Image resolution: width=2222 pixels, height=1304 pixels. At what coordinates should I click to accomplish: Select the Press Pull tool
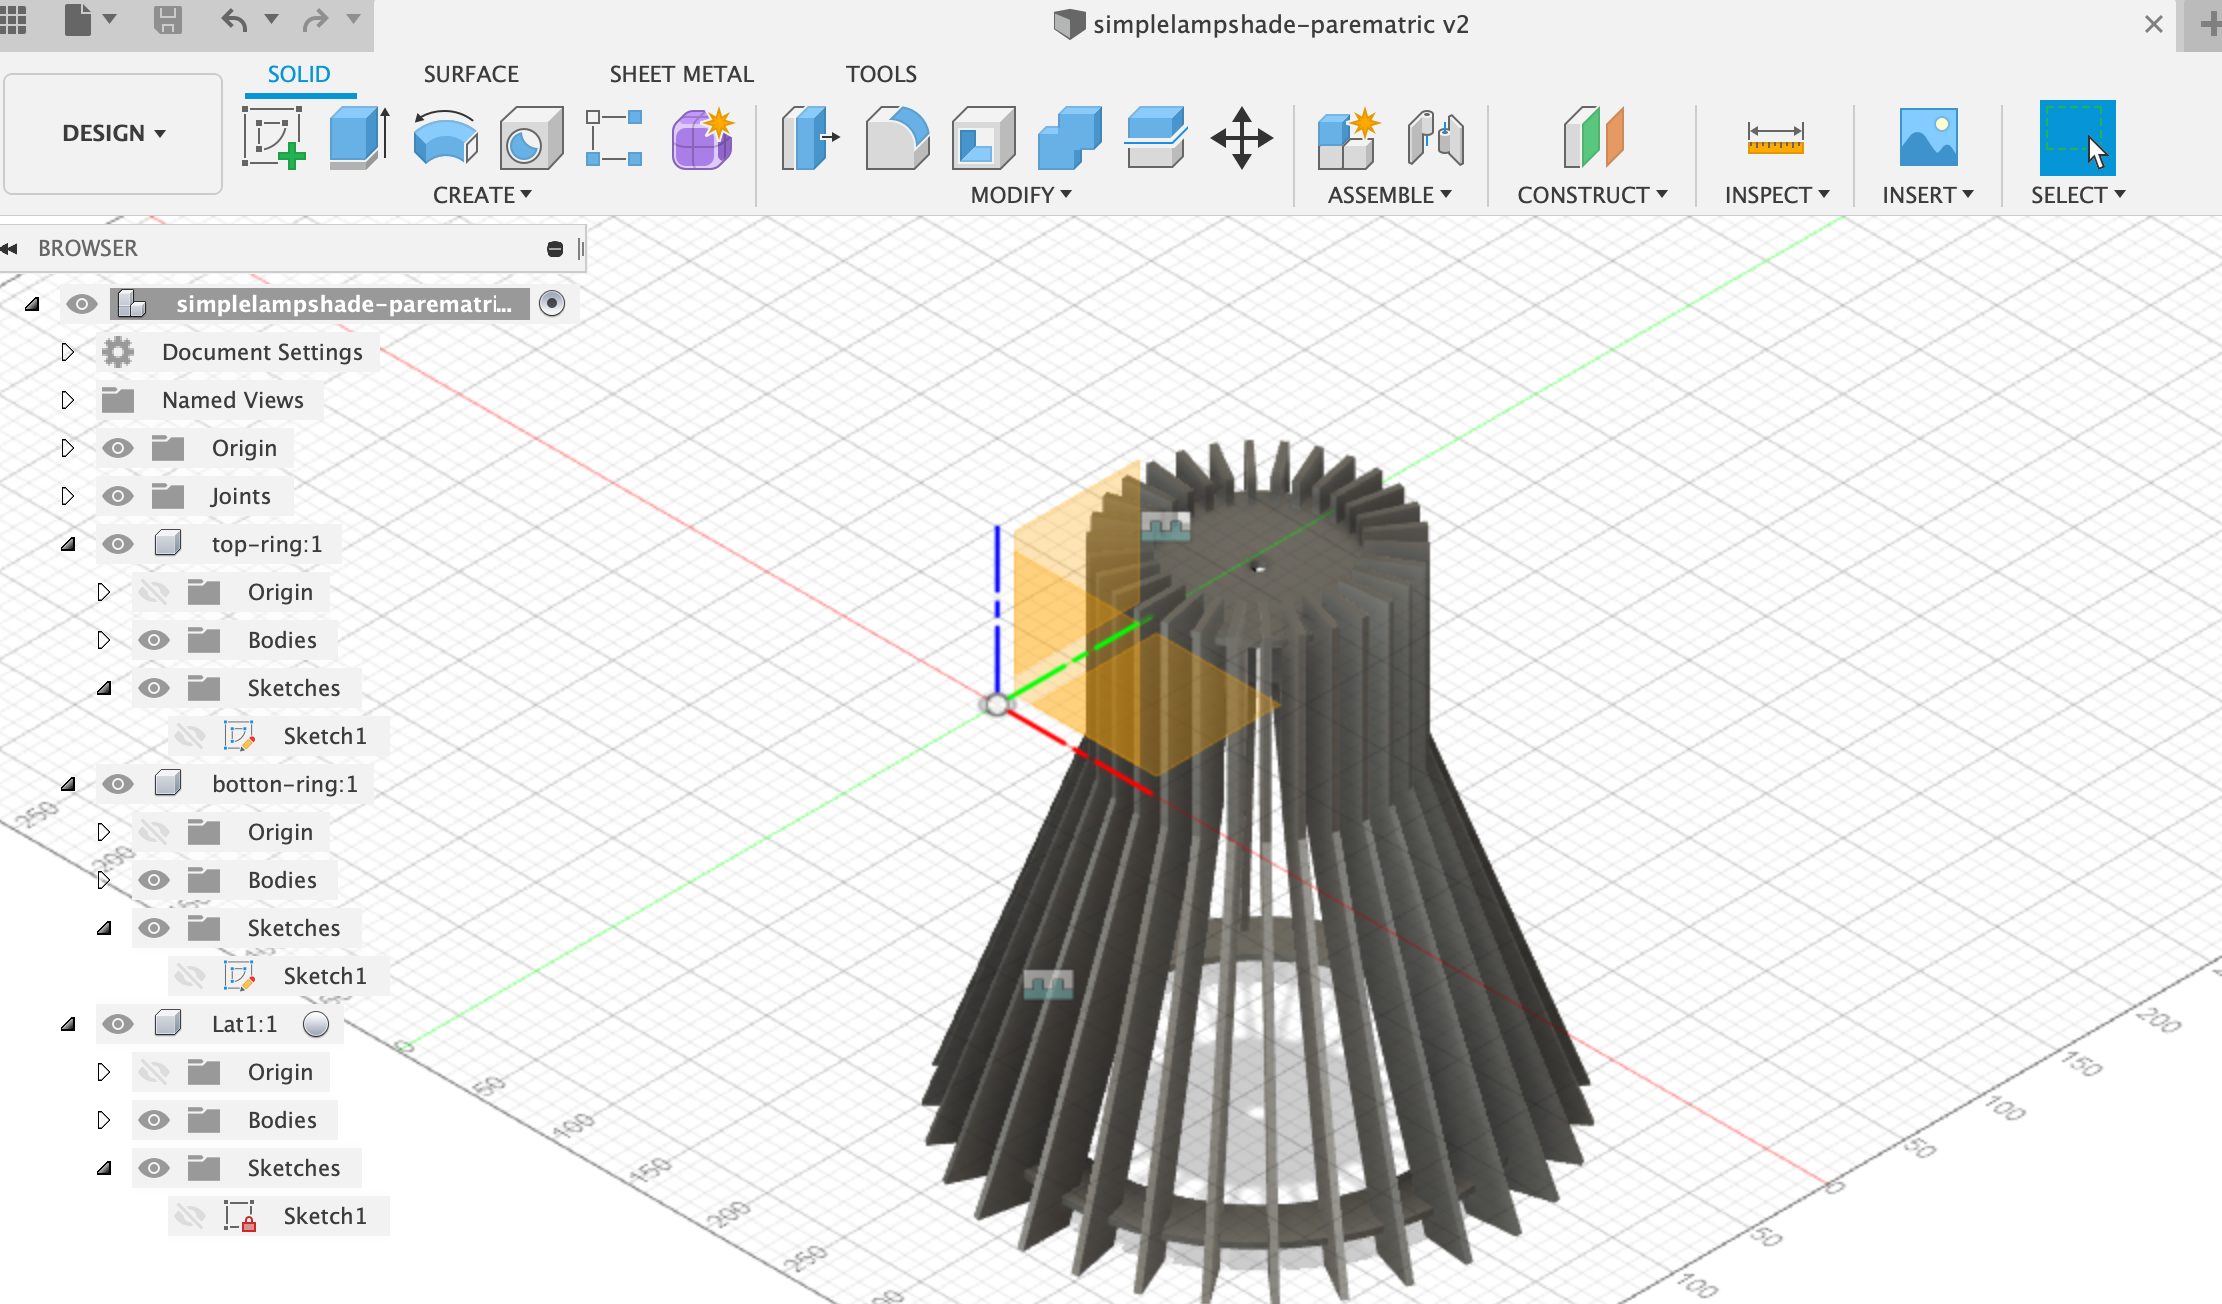pyautogui.click(x=810, y=137)
